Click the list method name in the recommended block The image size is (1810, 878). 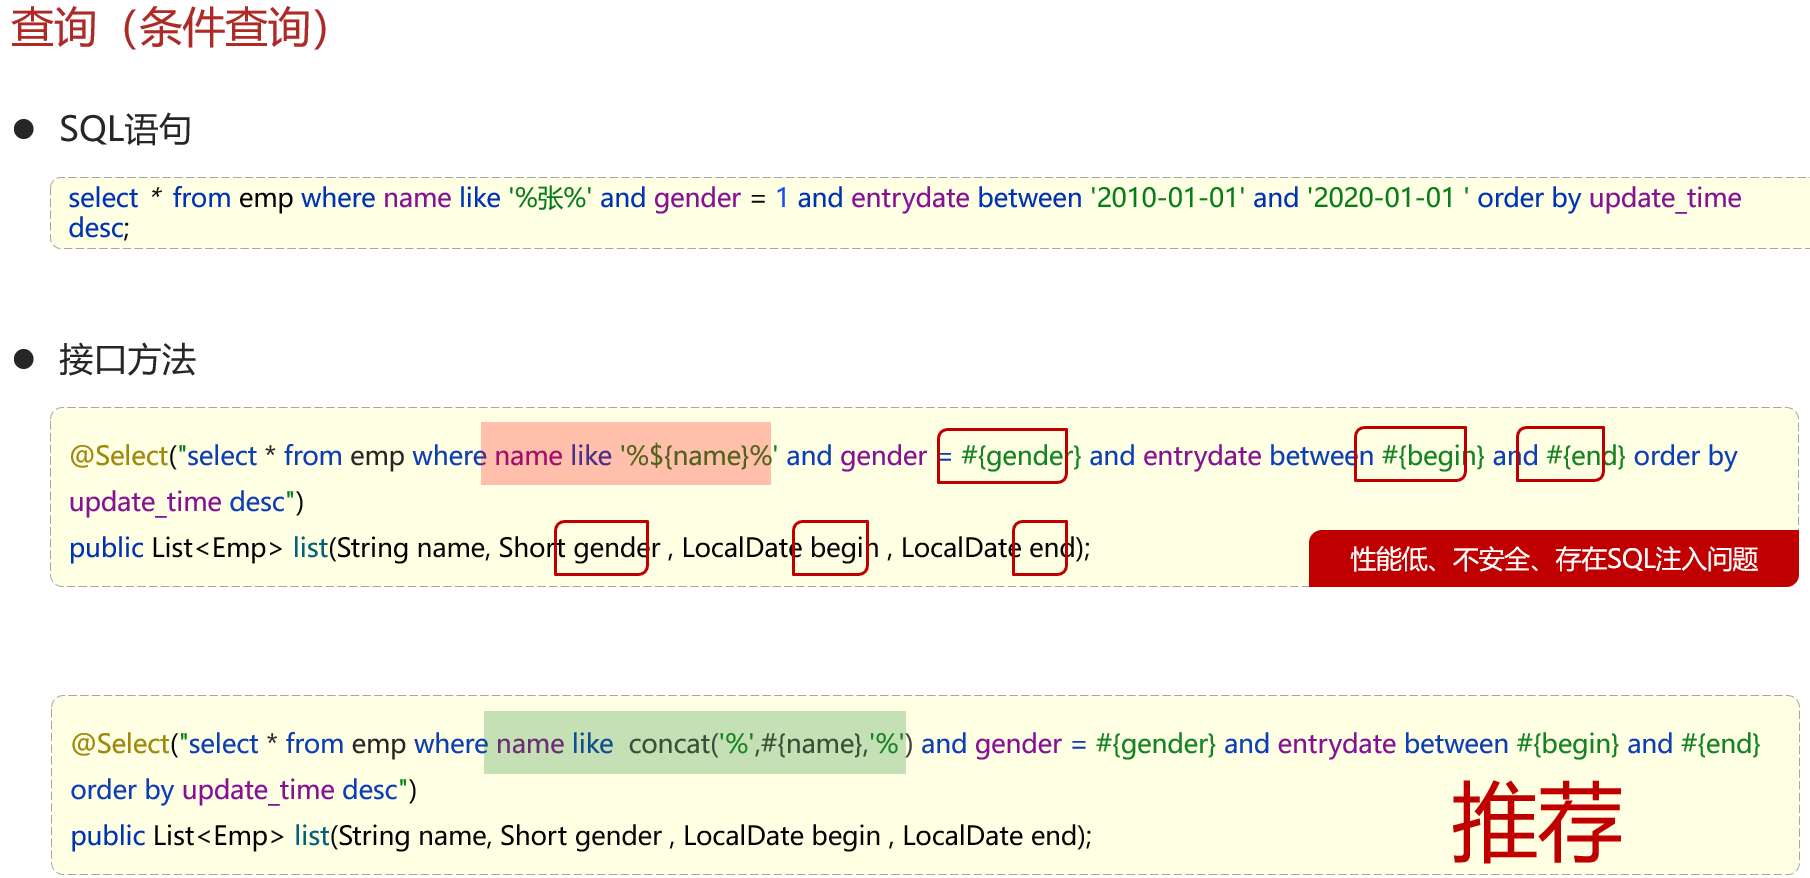tap(311, 836)
